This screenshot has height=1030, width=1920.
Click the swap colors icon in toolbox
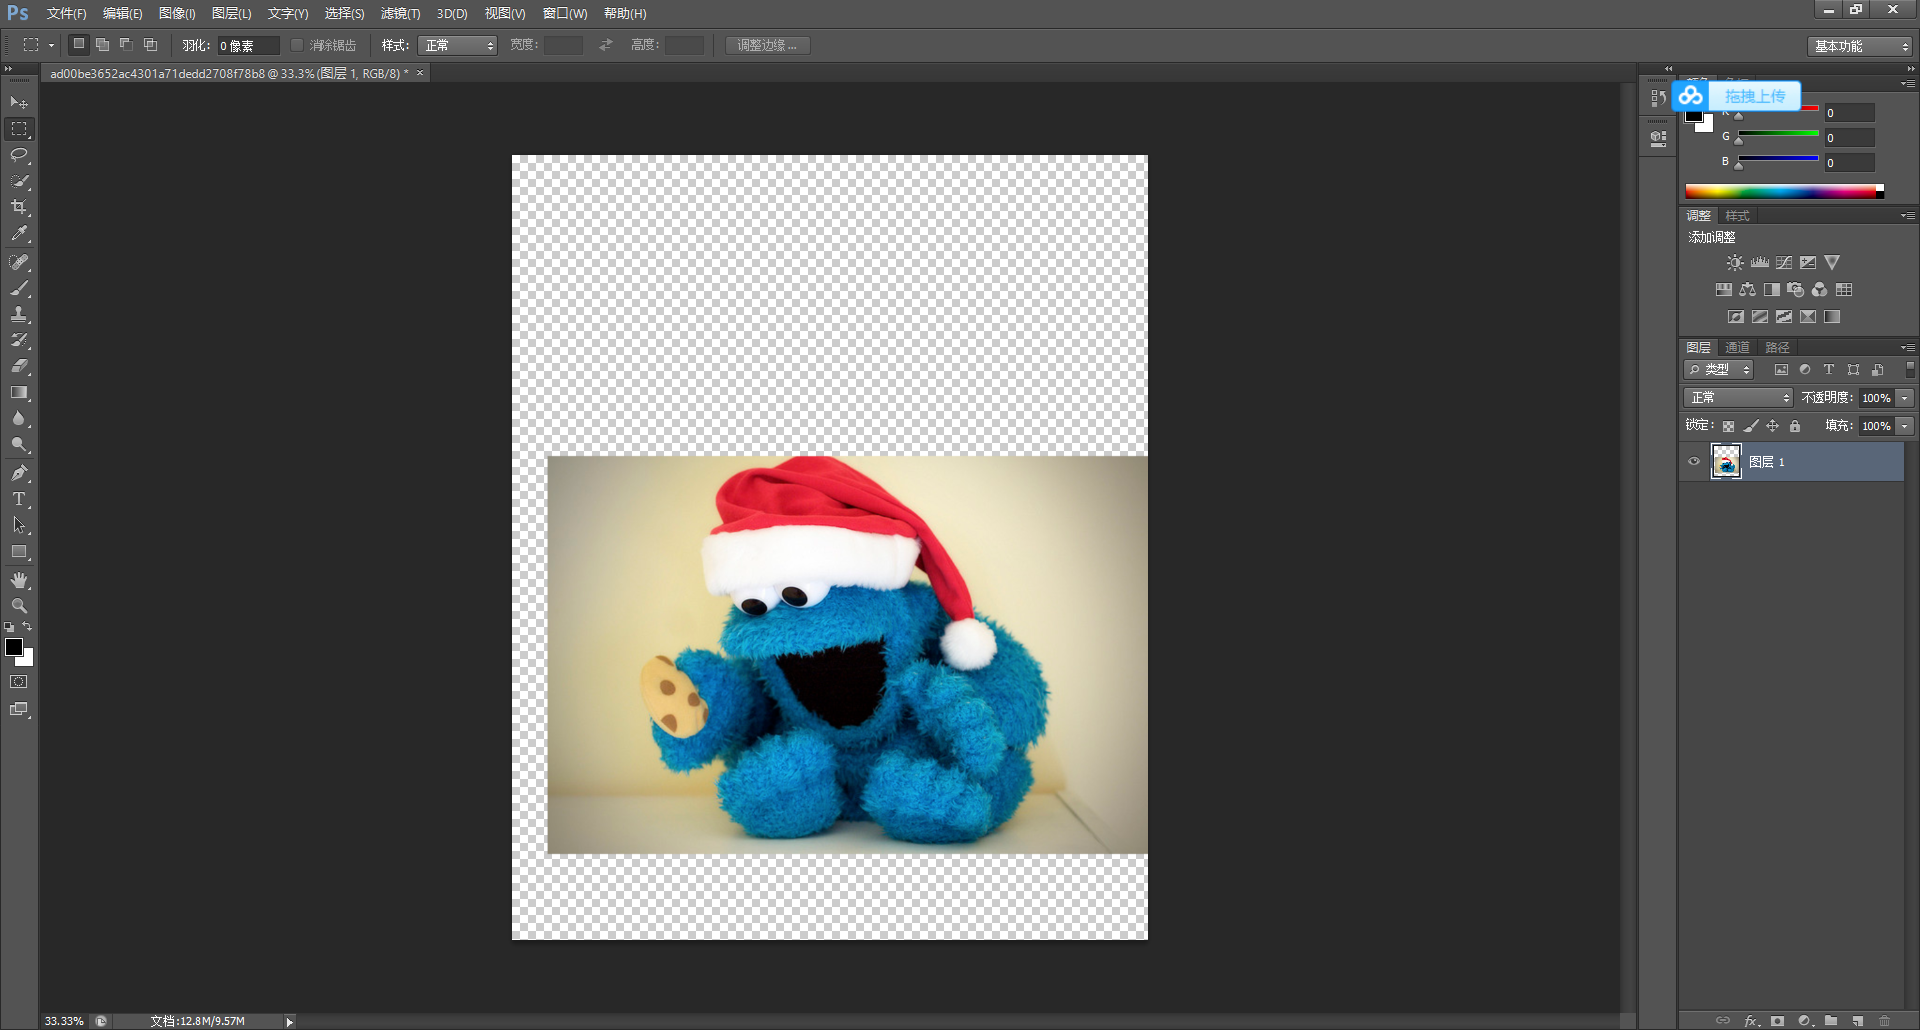[x=27, y=627]
